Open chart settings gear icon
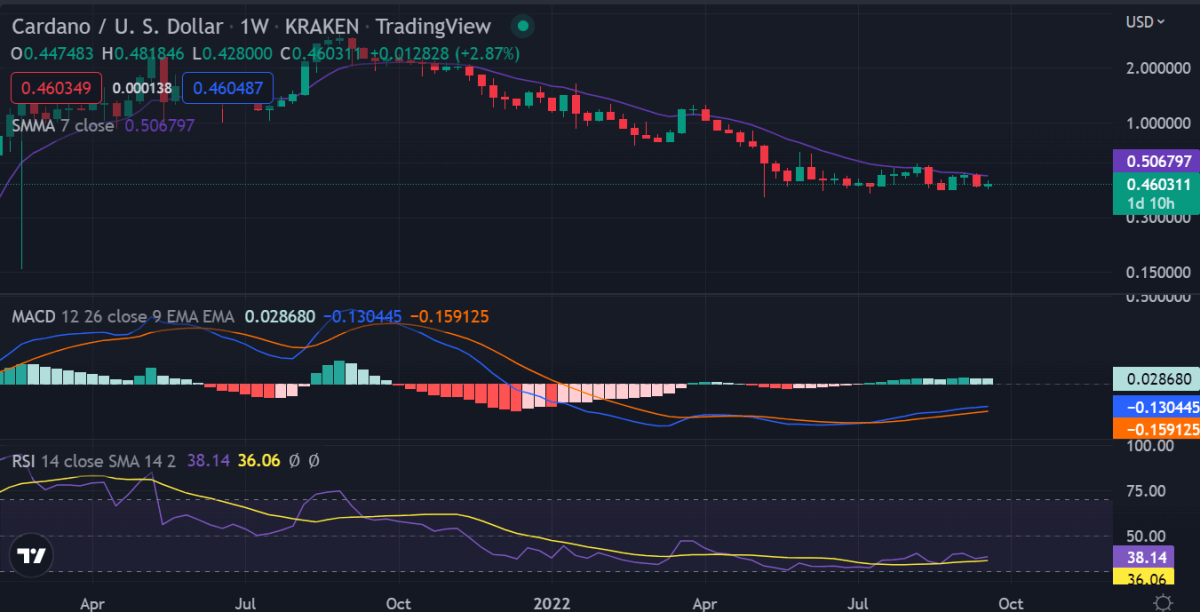1200x612 pixels. coord(1163,602)
